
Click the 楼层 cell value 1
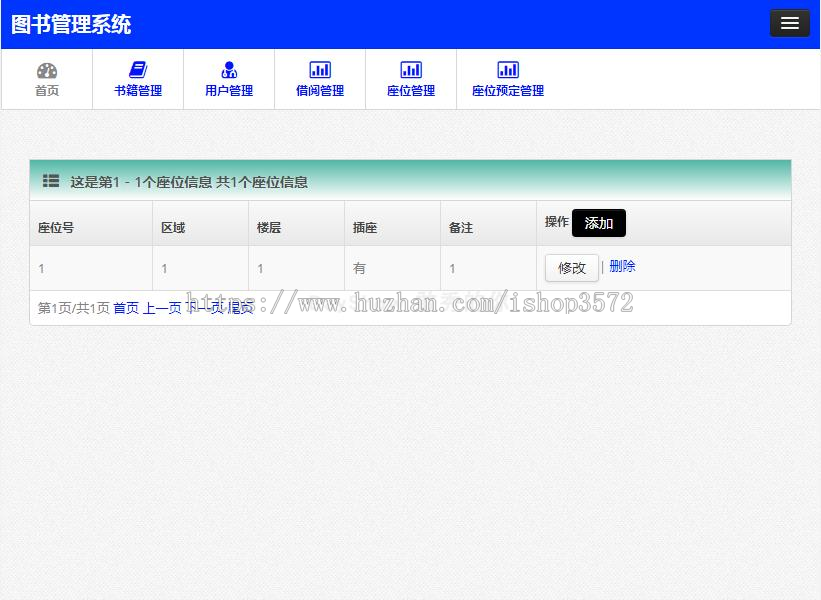point(260,269)
